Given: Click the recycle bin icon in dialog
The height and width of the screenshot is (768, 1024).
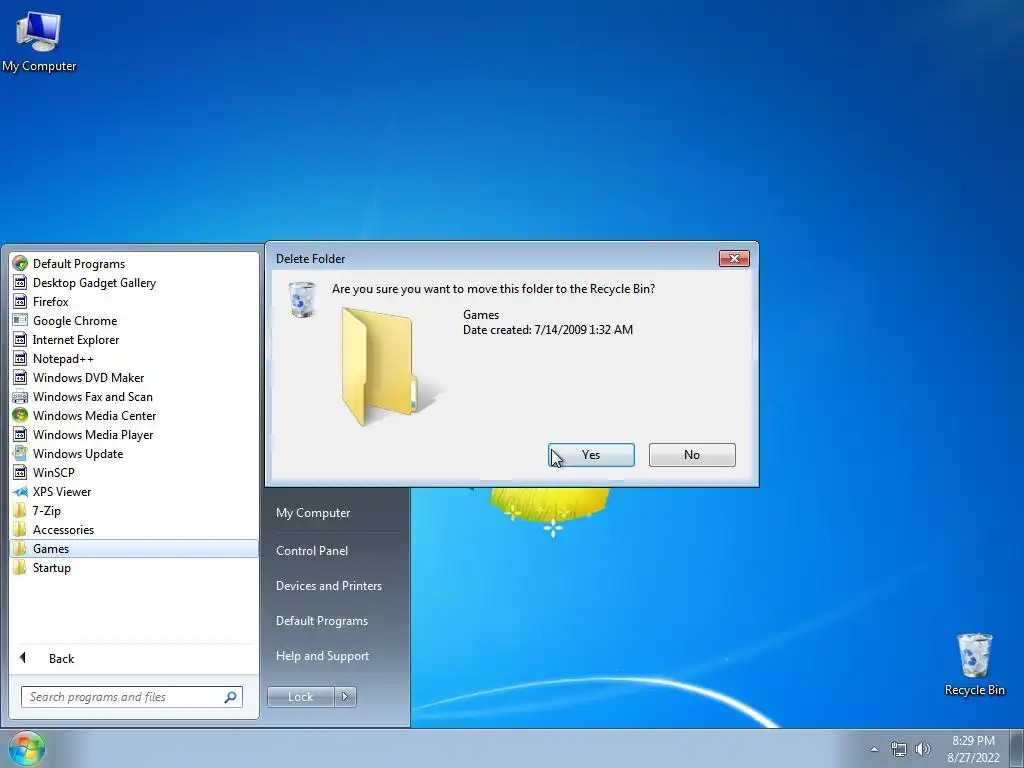Looking at the screenshot, I should click(x=302, y=300).
